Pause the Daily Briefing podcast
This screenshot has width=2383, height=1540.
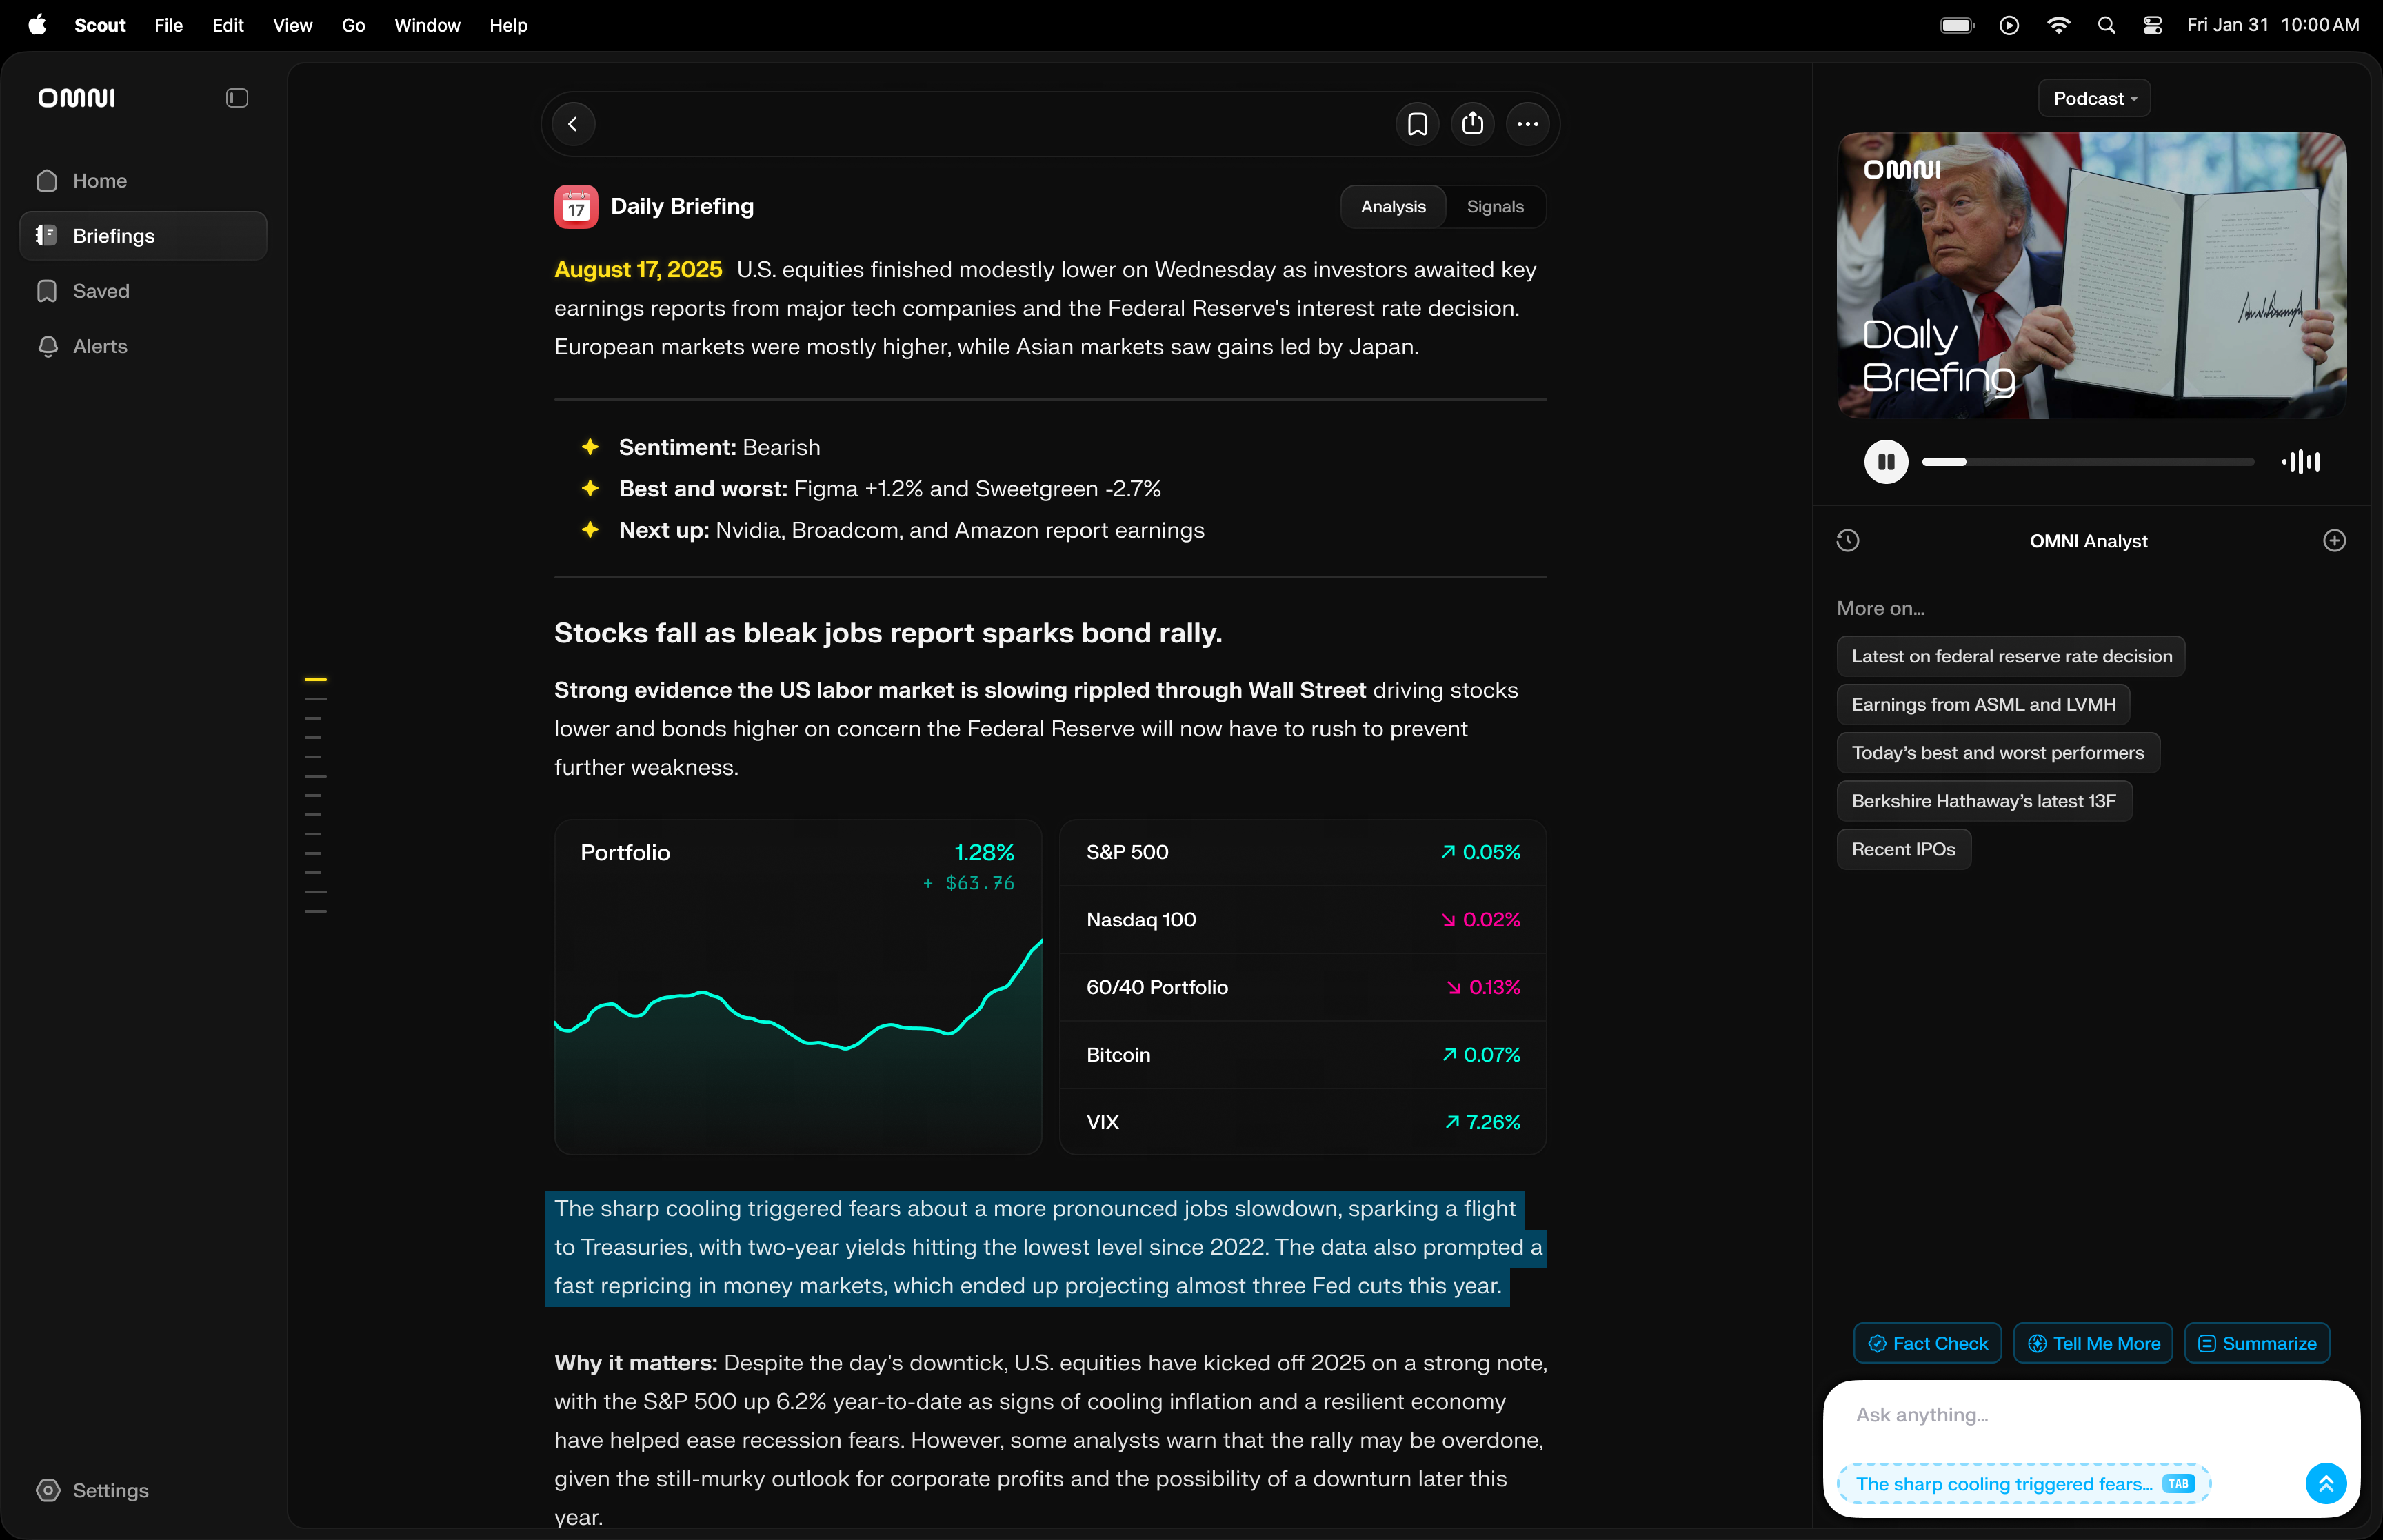click(1886, 462)
